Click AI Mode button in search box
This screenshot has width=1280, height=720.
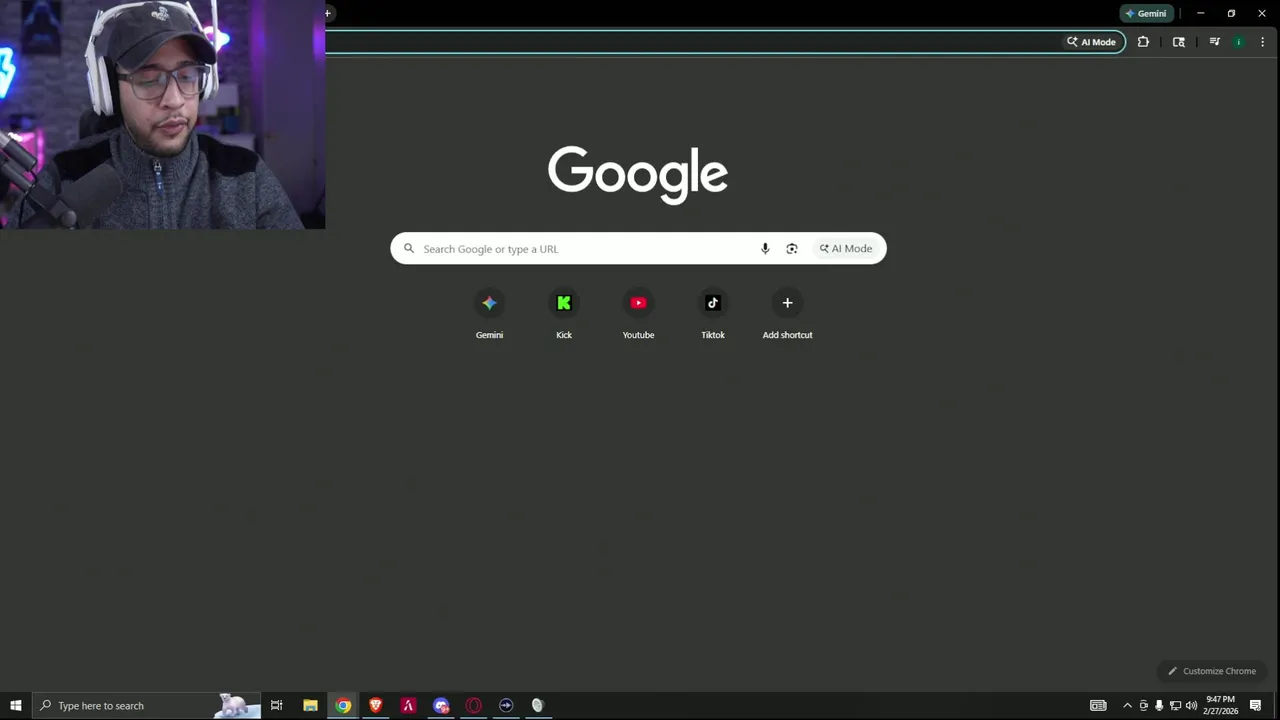846,249
